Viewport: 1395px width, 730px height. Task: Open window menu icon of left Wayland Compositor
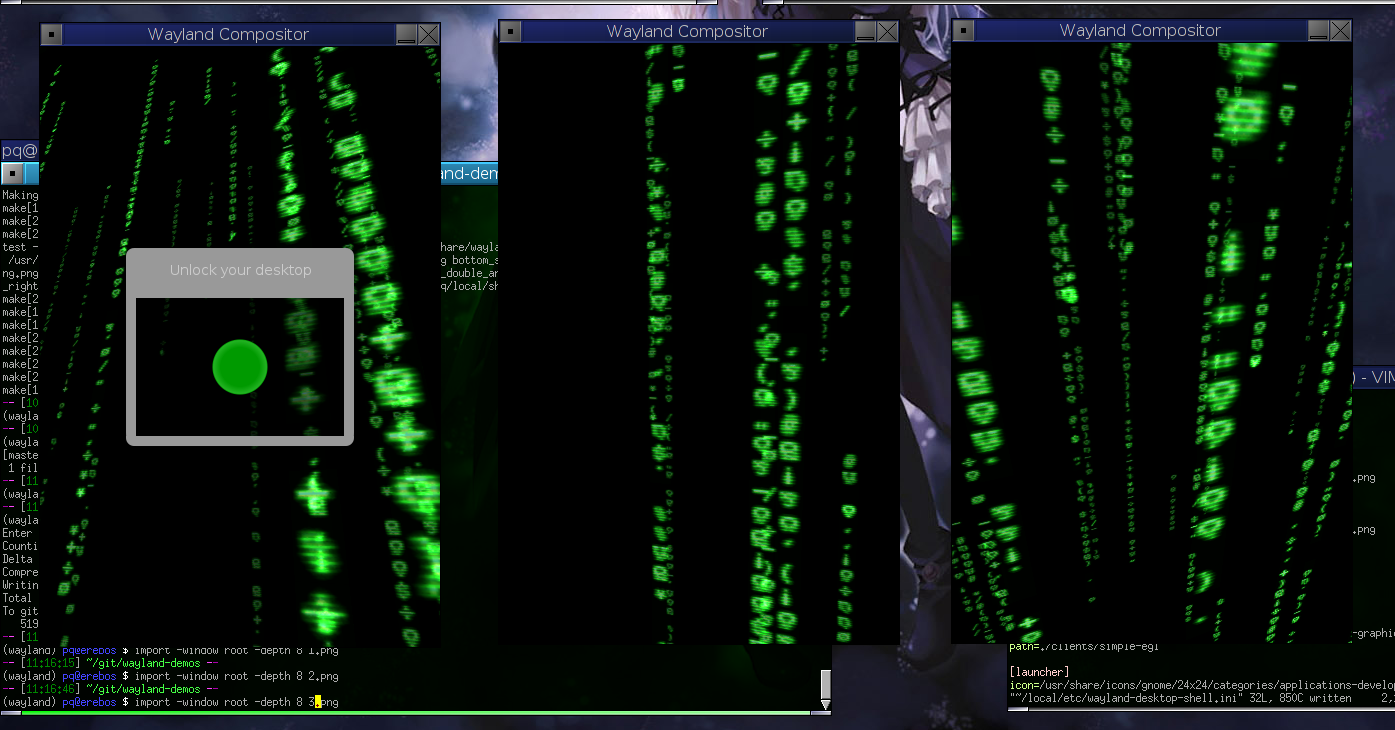click(x=51, y=35)
